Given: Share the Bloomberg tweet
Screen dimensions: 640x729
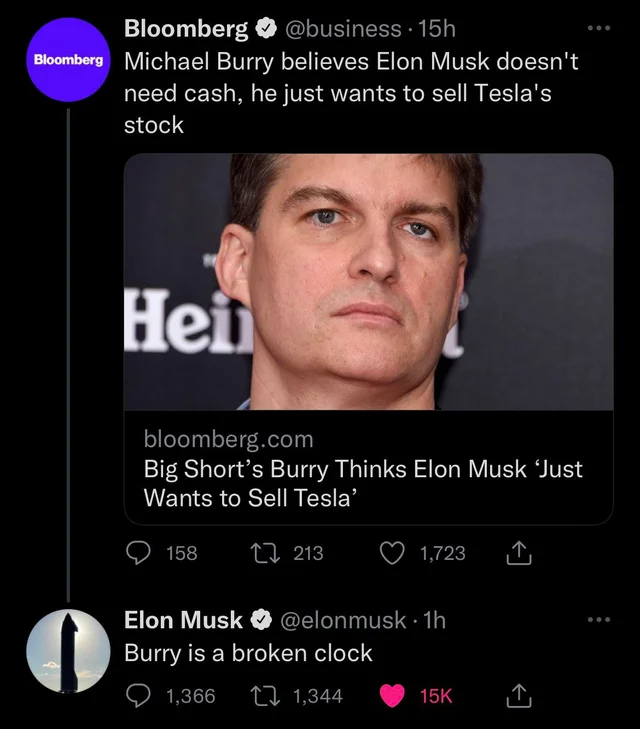Looking at the screenshot, I should [x=520, y=552].
